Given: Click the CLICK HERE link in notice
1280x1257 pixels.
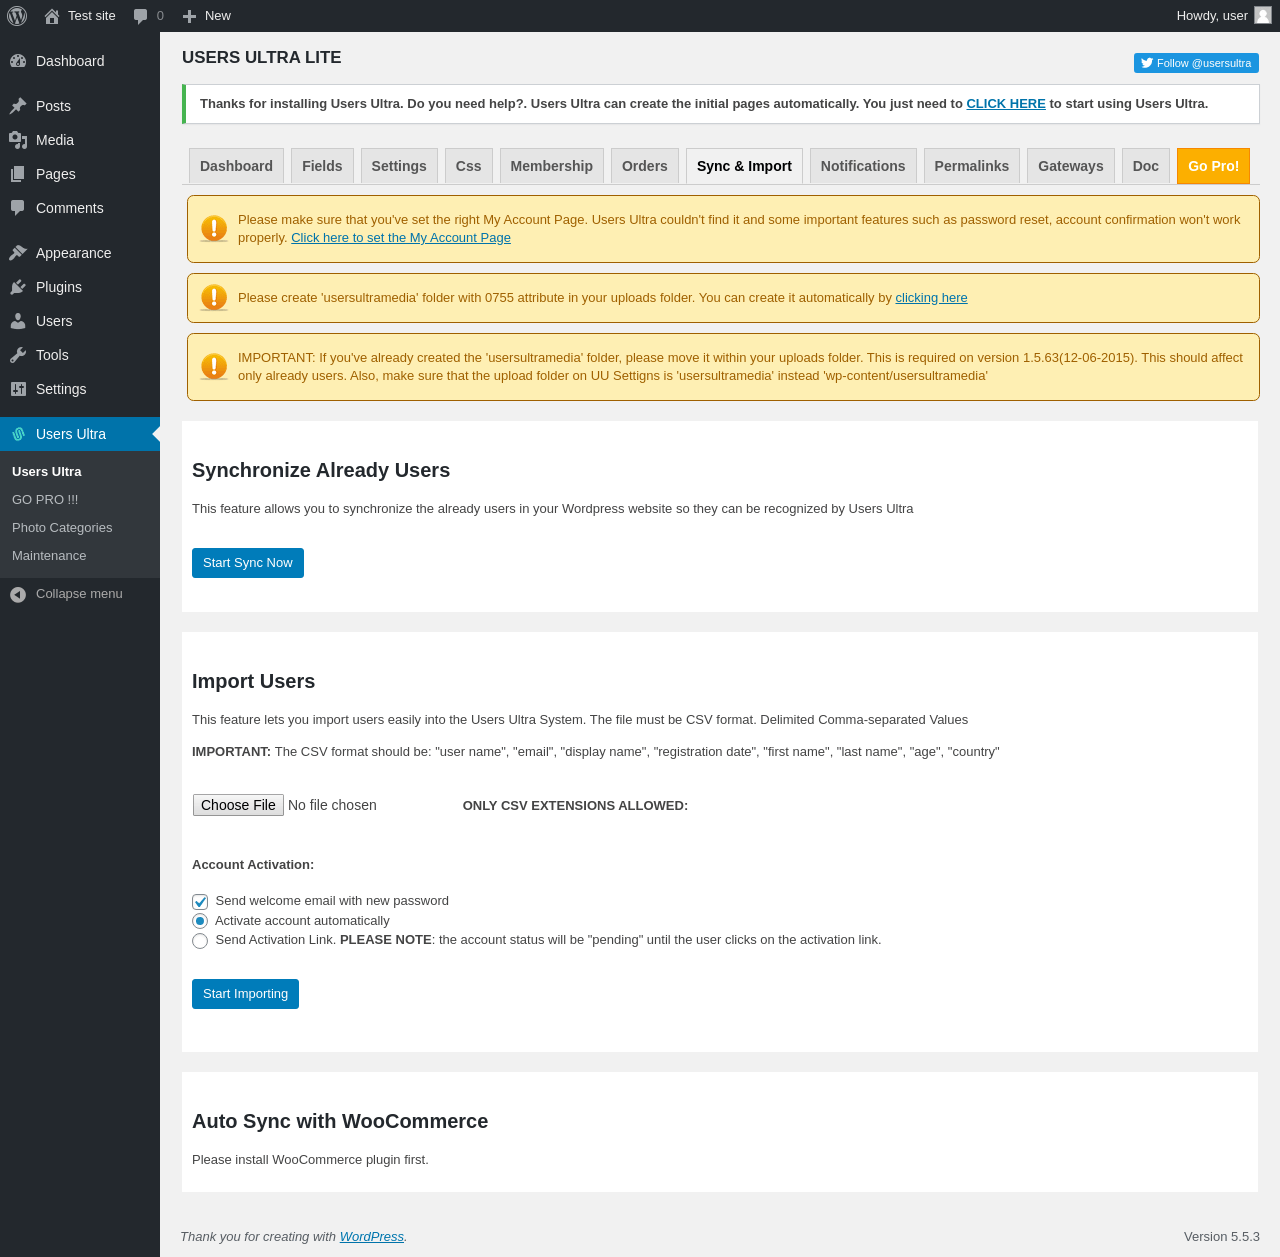Looking at the screenshot, I should [1006, 104].
